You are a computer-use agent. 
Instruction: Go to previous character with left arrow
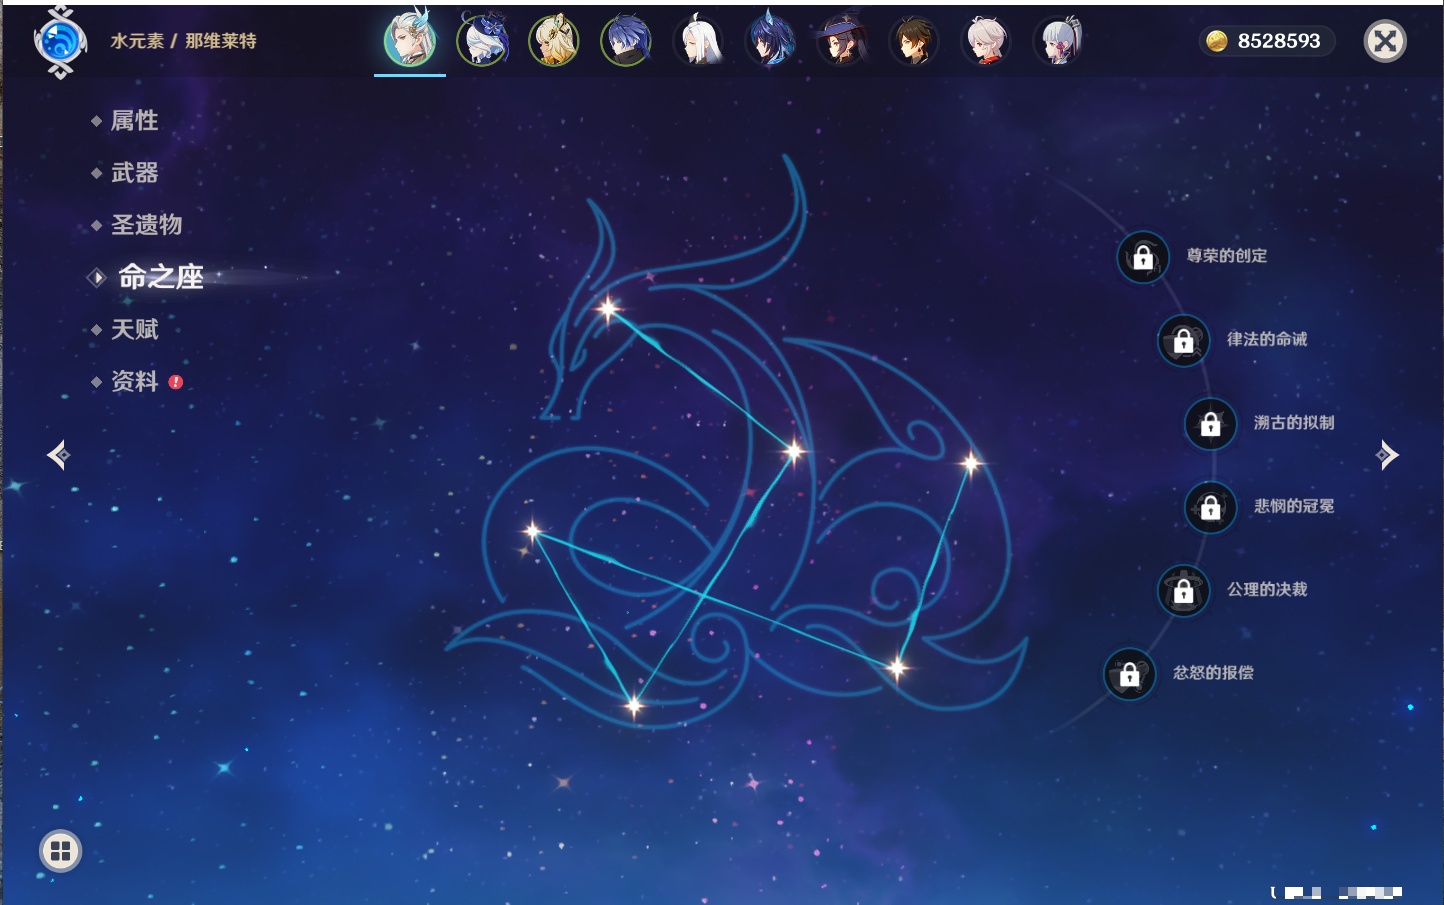click(x=58, y=455)
